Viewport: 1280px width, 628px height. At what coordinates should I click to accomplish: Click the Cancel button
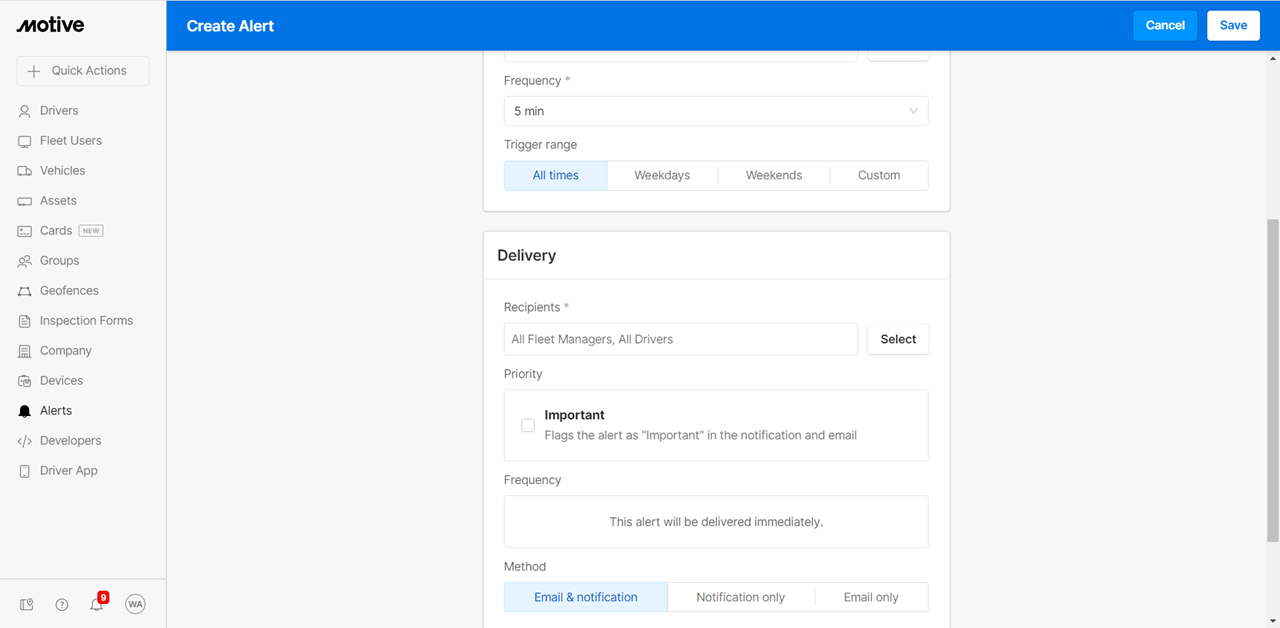(1165, 25)
